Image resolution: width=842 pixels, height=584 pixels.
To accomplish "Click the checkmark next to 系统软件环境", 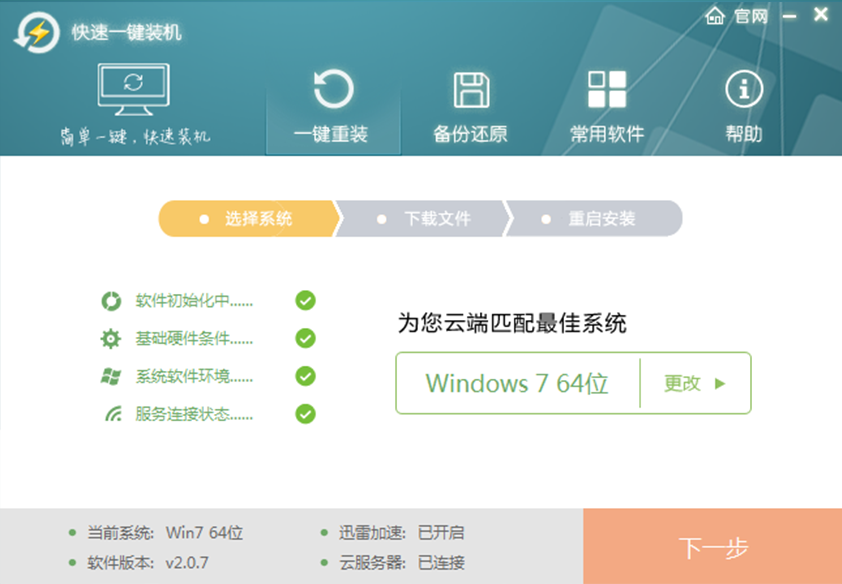I will [306, 376].
